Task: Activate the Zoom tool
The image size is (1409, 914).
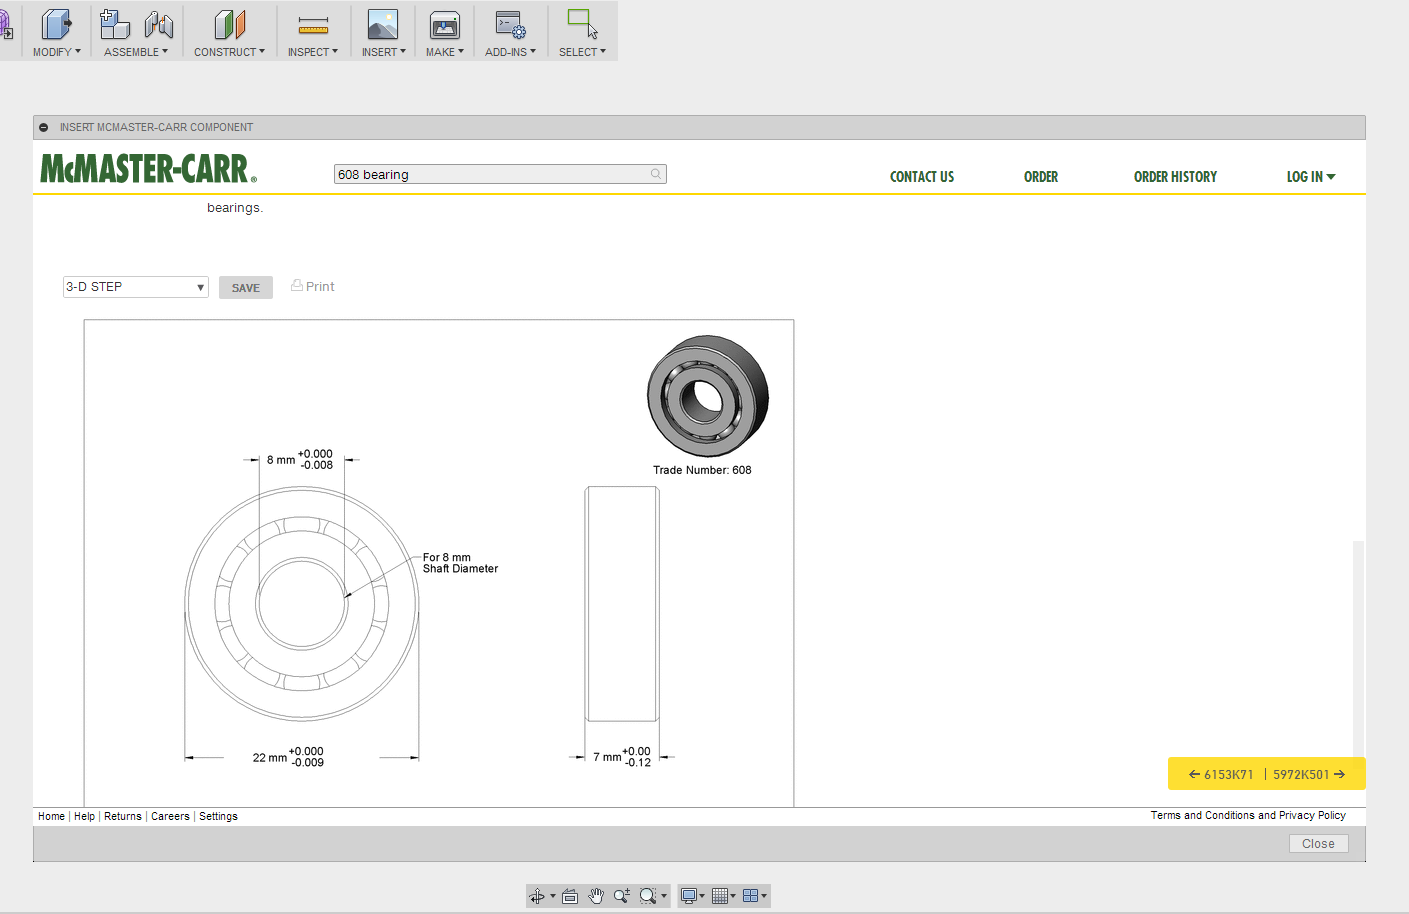Action: 622,896
